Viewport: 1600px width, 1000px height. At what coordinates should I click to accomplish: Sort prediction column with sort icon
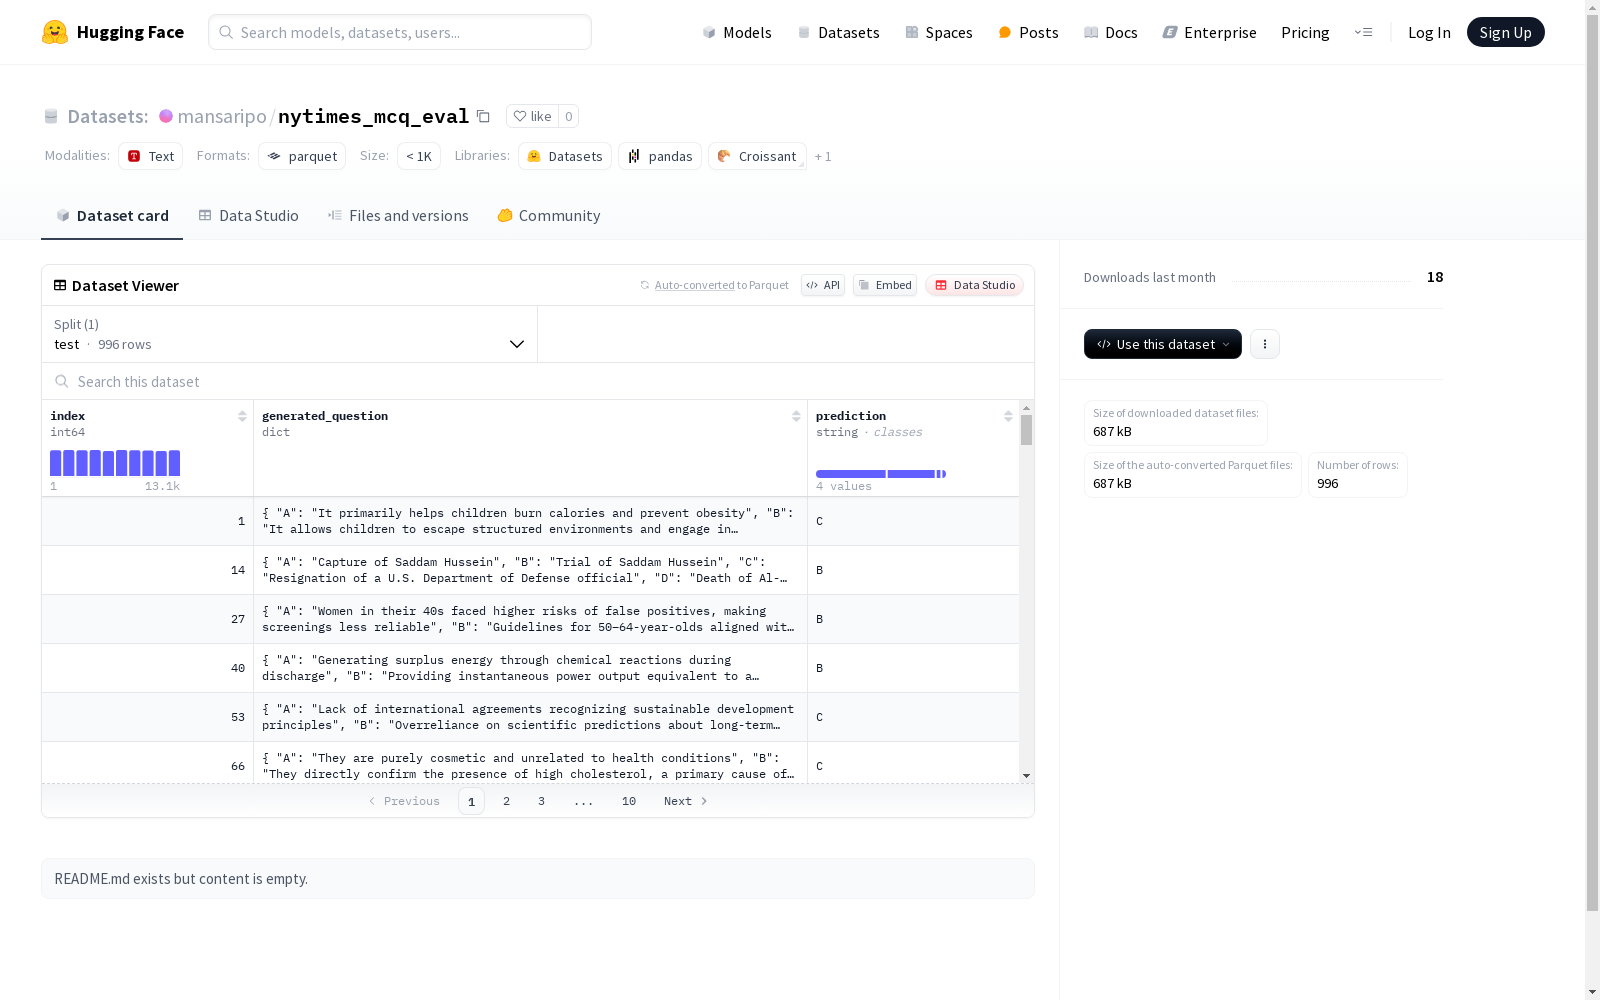1008,416
